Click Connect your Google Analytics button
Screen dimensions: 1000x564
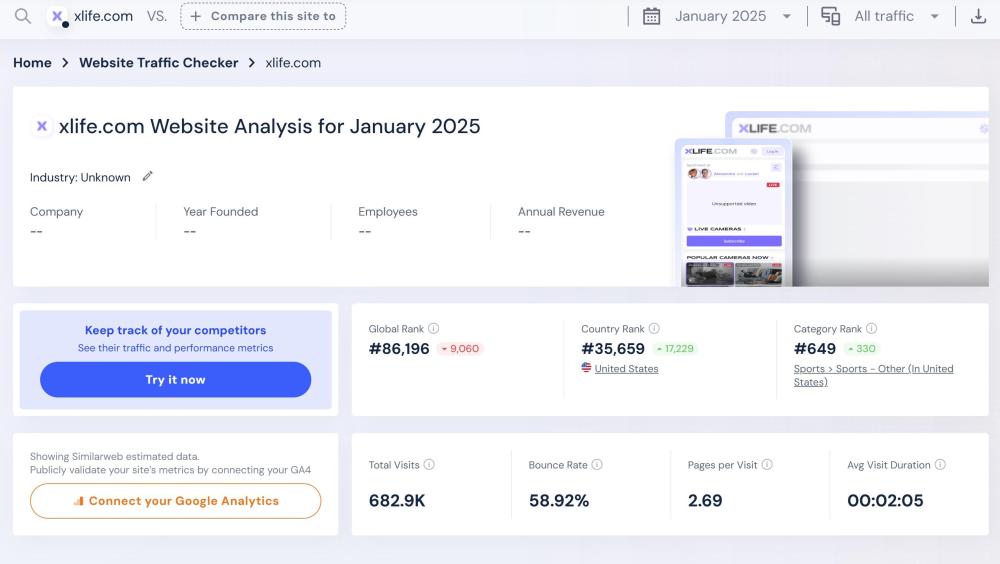click(176, 501)
